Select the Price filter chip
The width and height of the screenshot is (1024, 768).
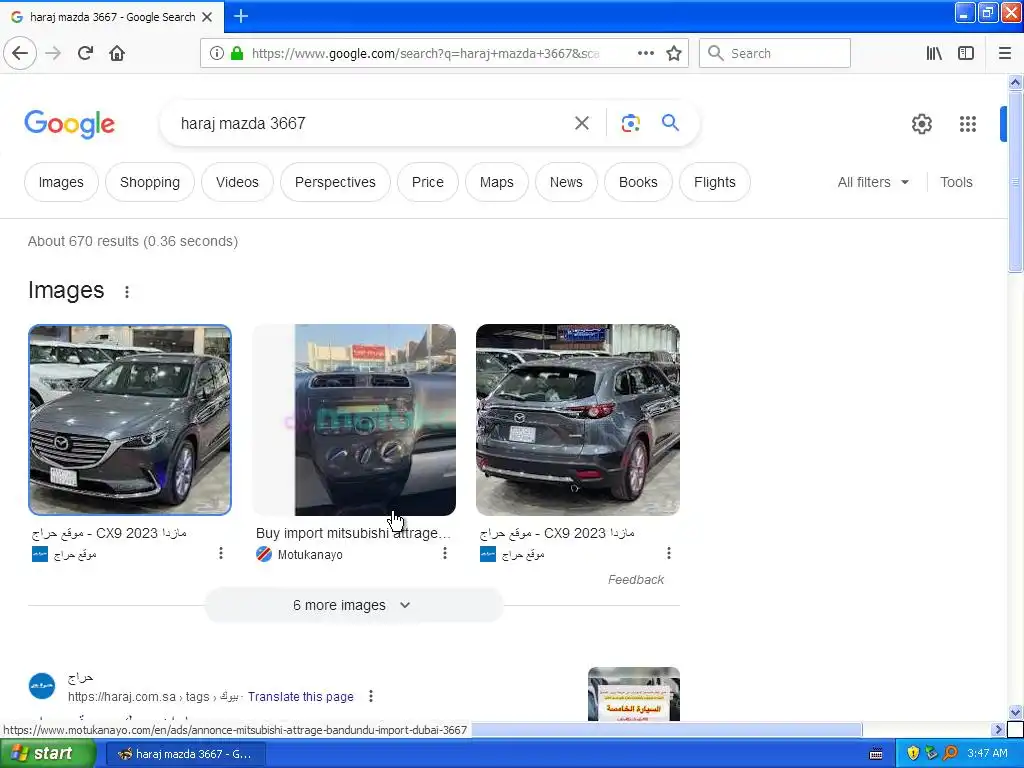(x=428, y=182)
